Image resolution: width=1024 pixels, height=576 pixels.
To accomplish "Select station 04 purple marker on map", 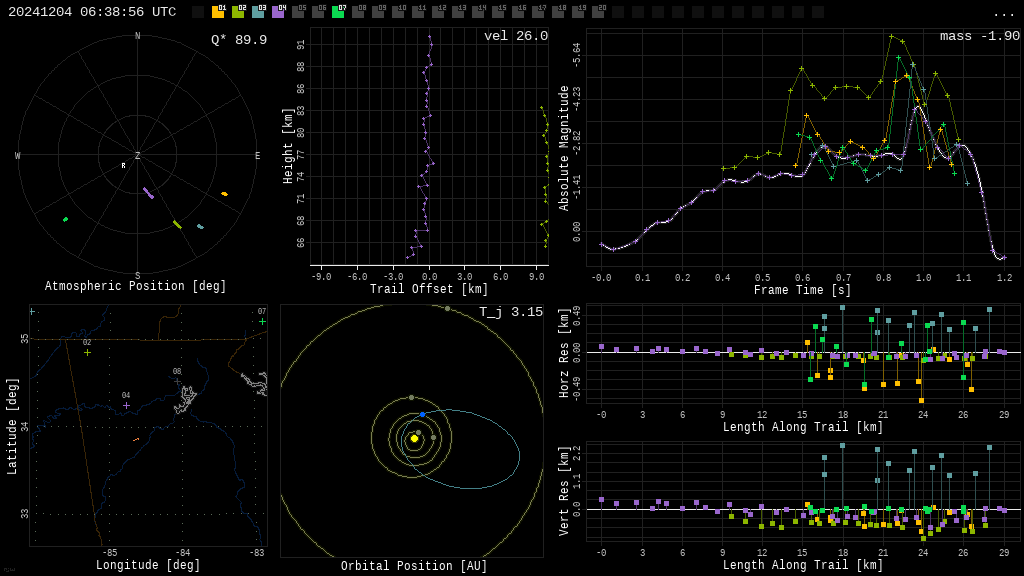I will (x=126, y=405).
